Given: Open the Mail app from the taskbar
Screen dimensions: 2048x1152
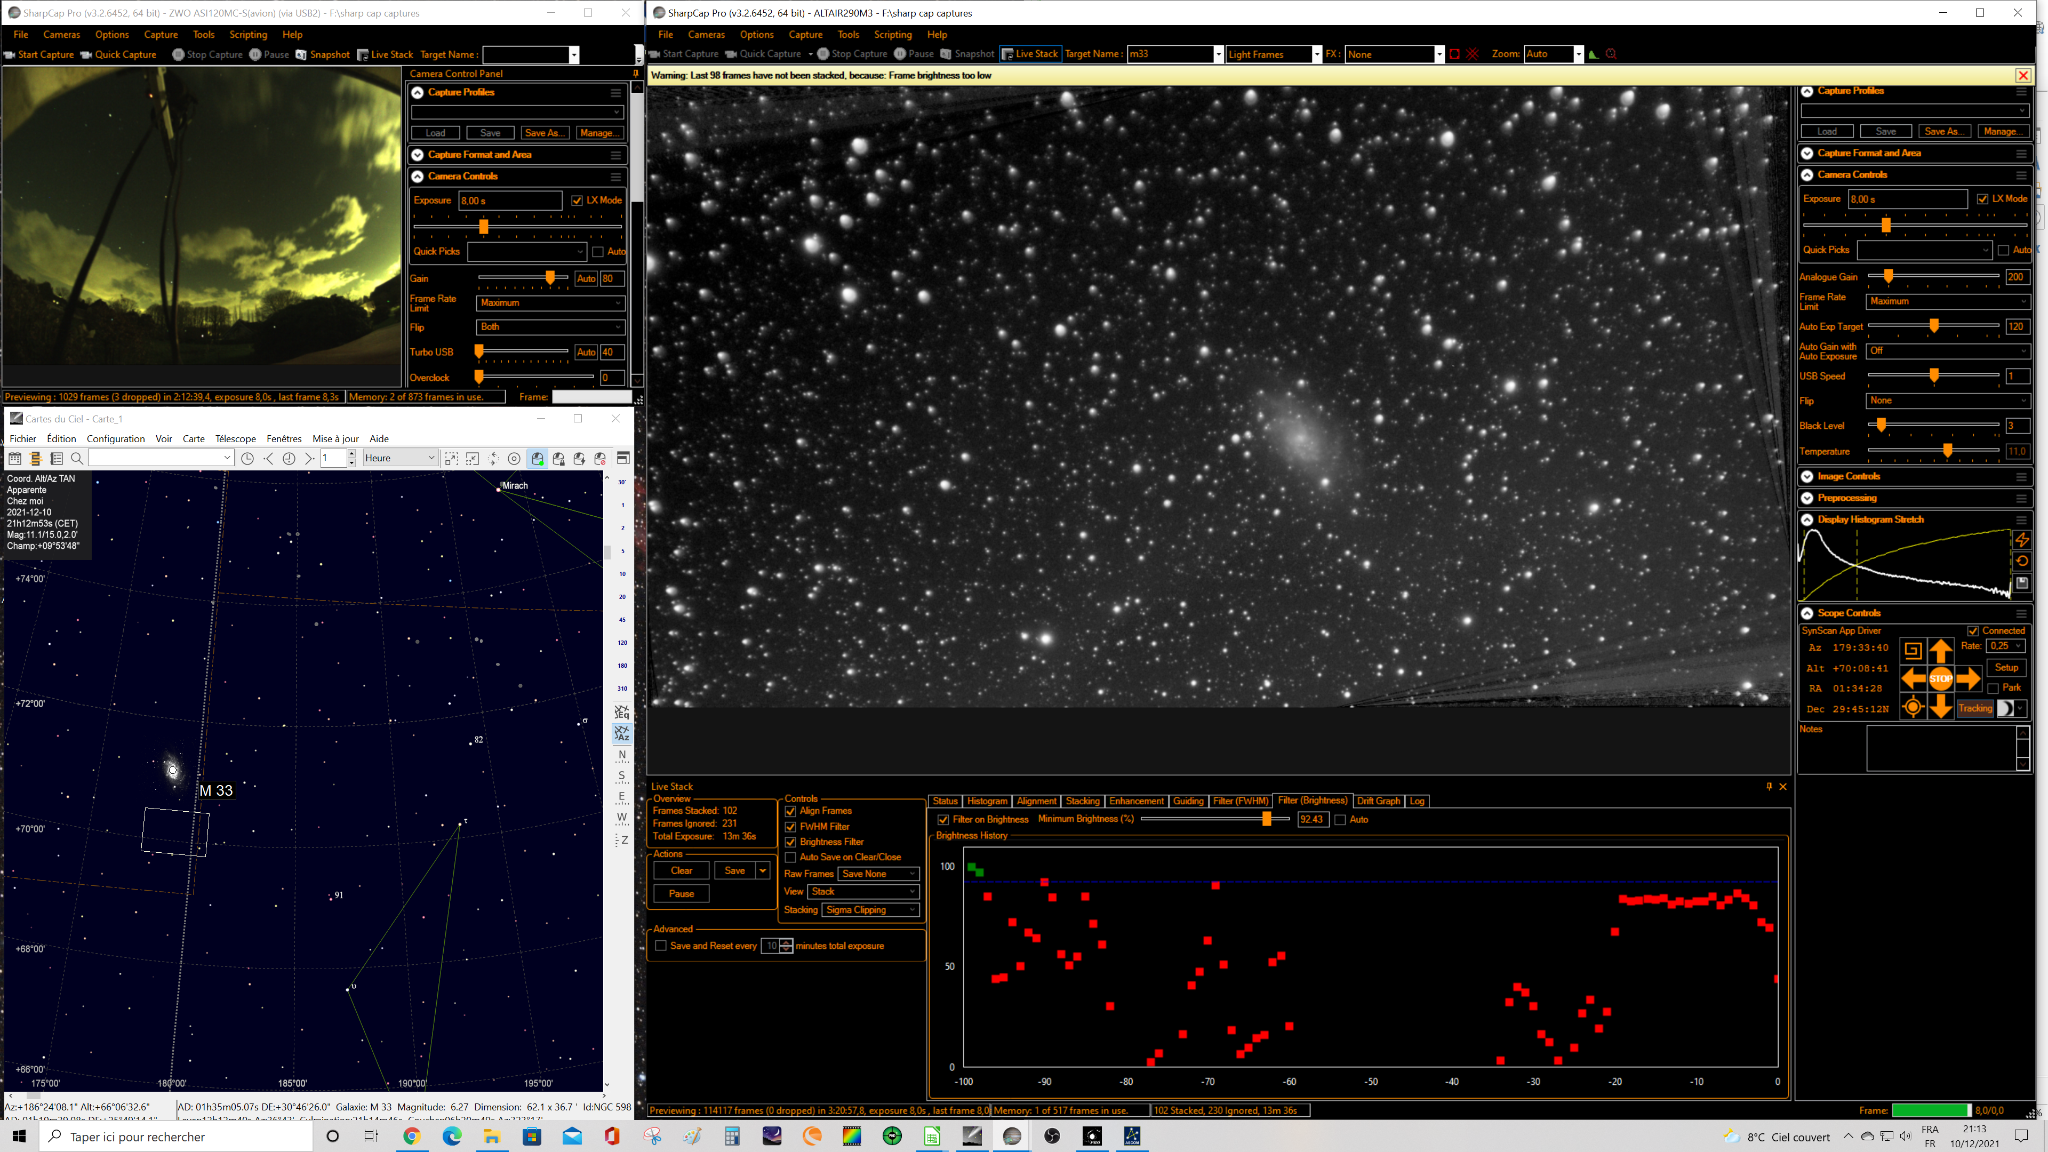Looking at the screenshot, I should [x=572, y=1136].
